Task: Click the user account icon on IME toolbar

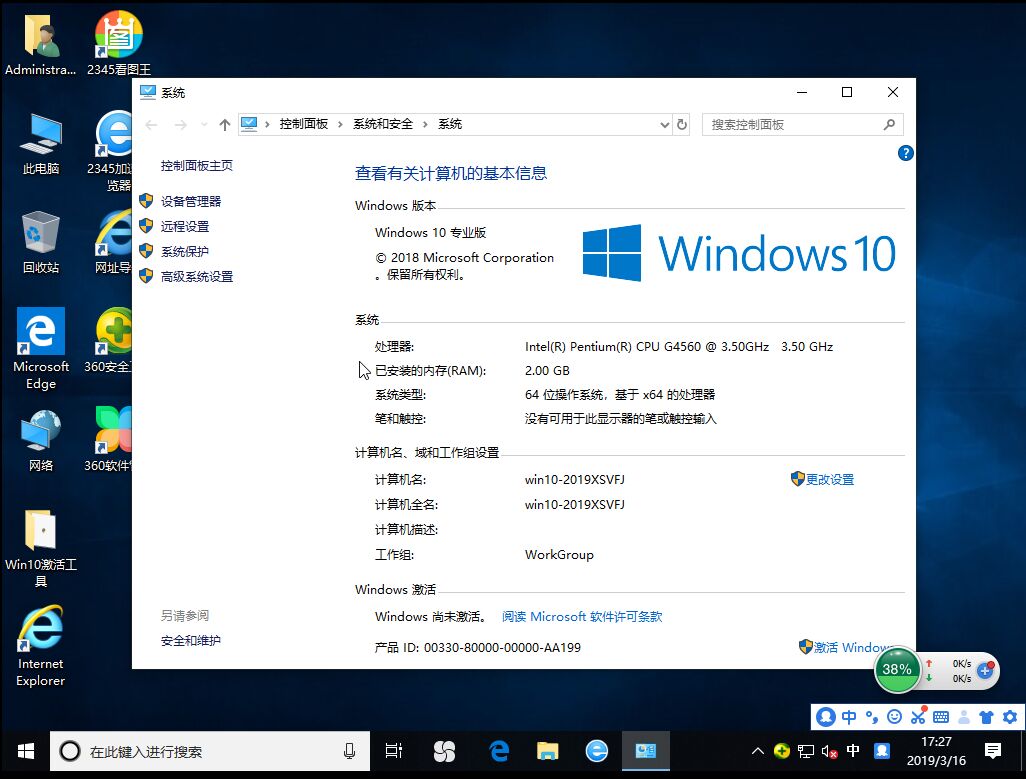Action: click(x=964, y=717)
